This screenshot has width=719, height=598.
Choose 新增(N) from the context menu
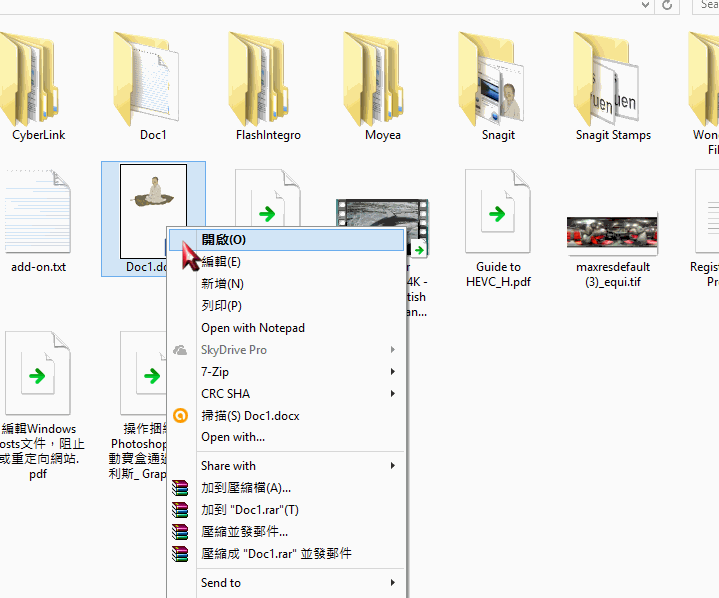tap(287, 284)
